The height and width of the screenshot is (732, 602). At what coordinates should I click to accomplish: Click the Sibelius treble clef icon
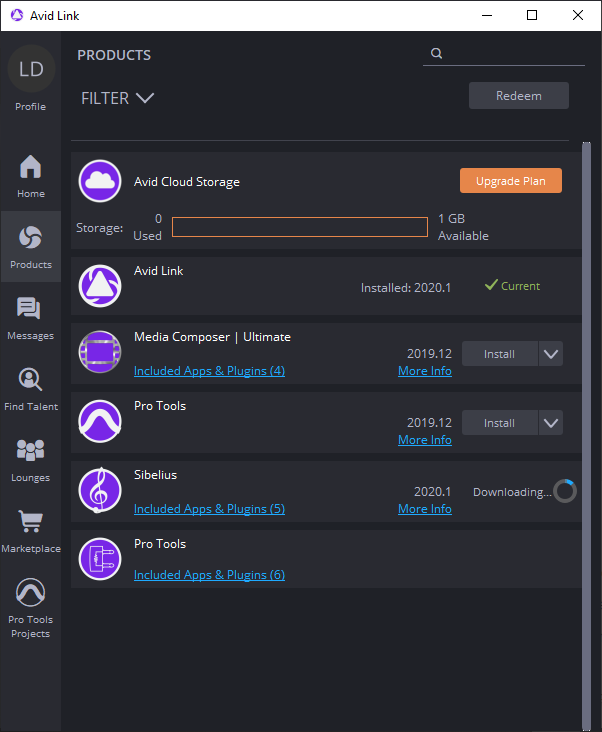coord(100,490)
